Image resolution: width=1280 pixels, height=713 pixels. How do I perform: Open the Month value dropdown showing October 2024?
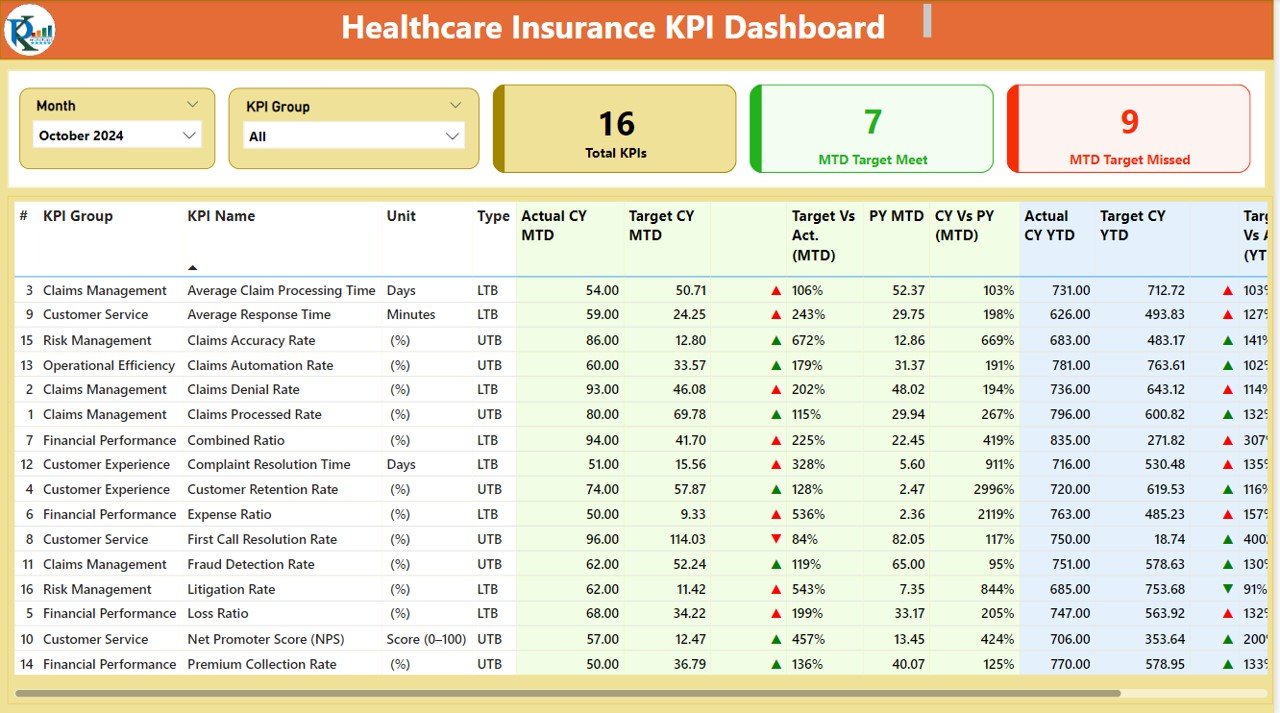[117, 135]
